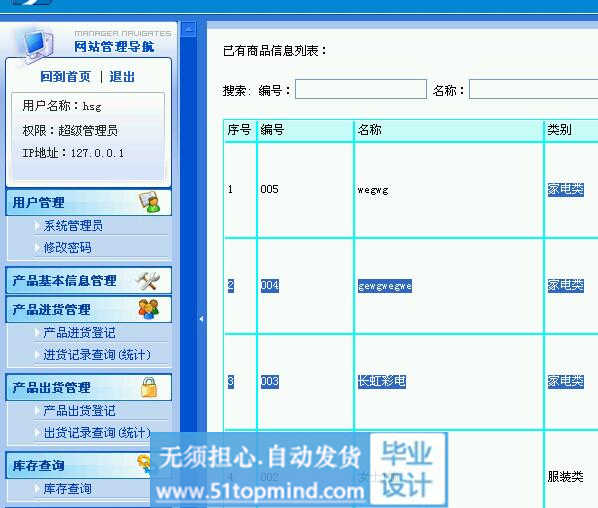598x508 pixels.
Task: Click the user icon beside 用户管理
Action: (x=150, y=202)
